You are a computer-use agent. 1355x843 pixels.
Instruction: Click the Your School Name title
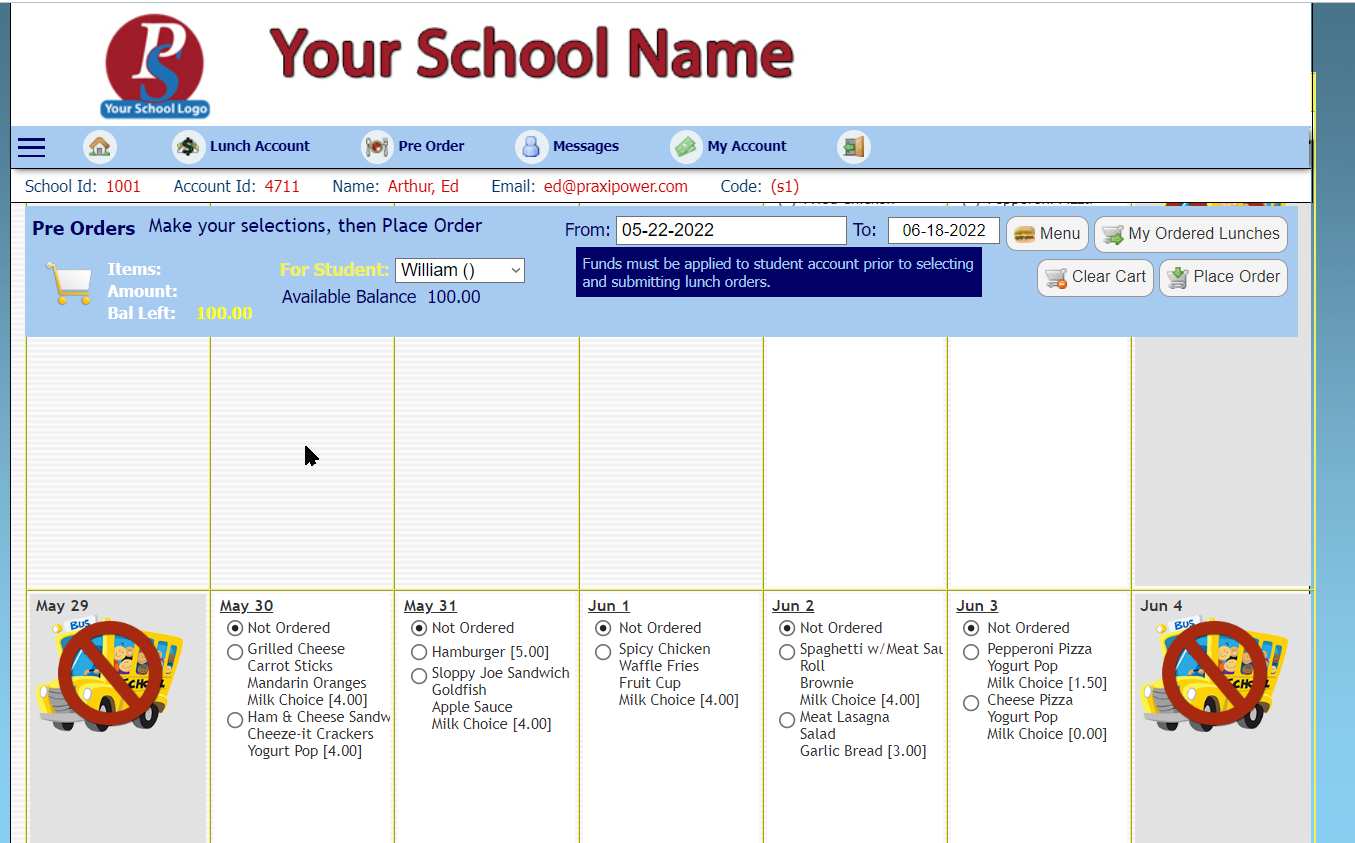[531, 53]
